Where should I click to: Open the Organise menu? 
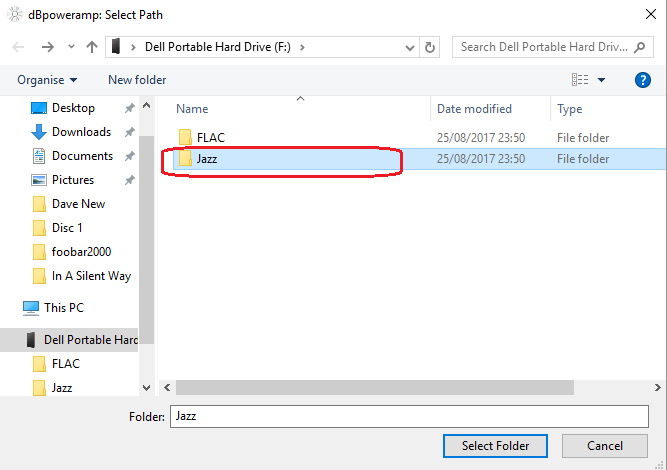tap(47, 80)
